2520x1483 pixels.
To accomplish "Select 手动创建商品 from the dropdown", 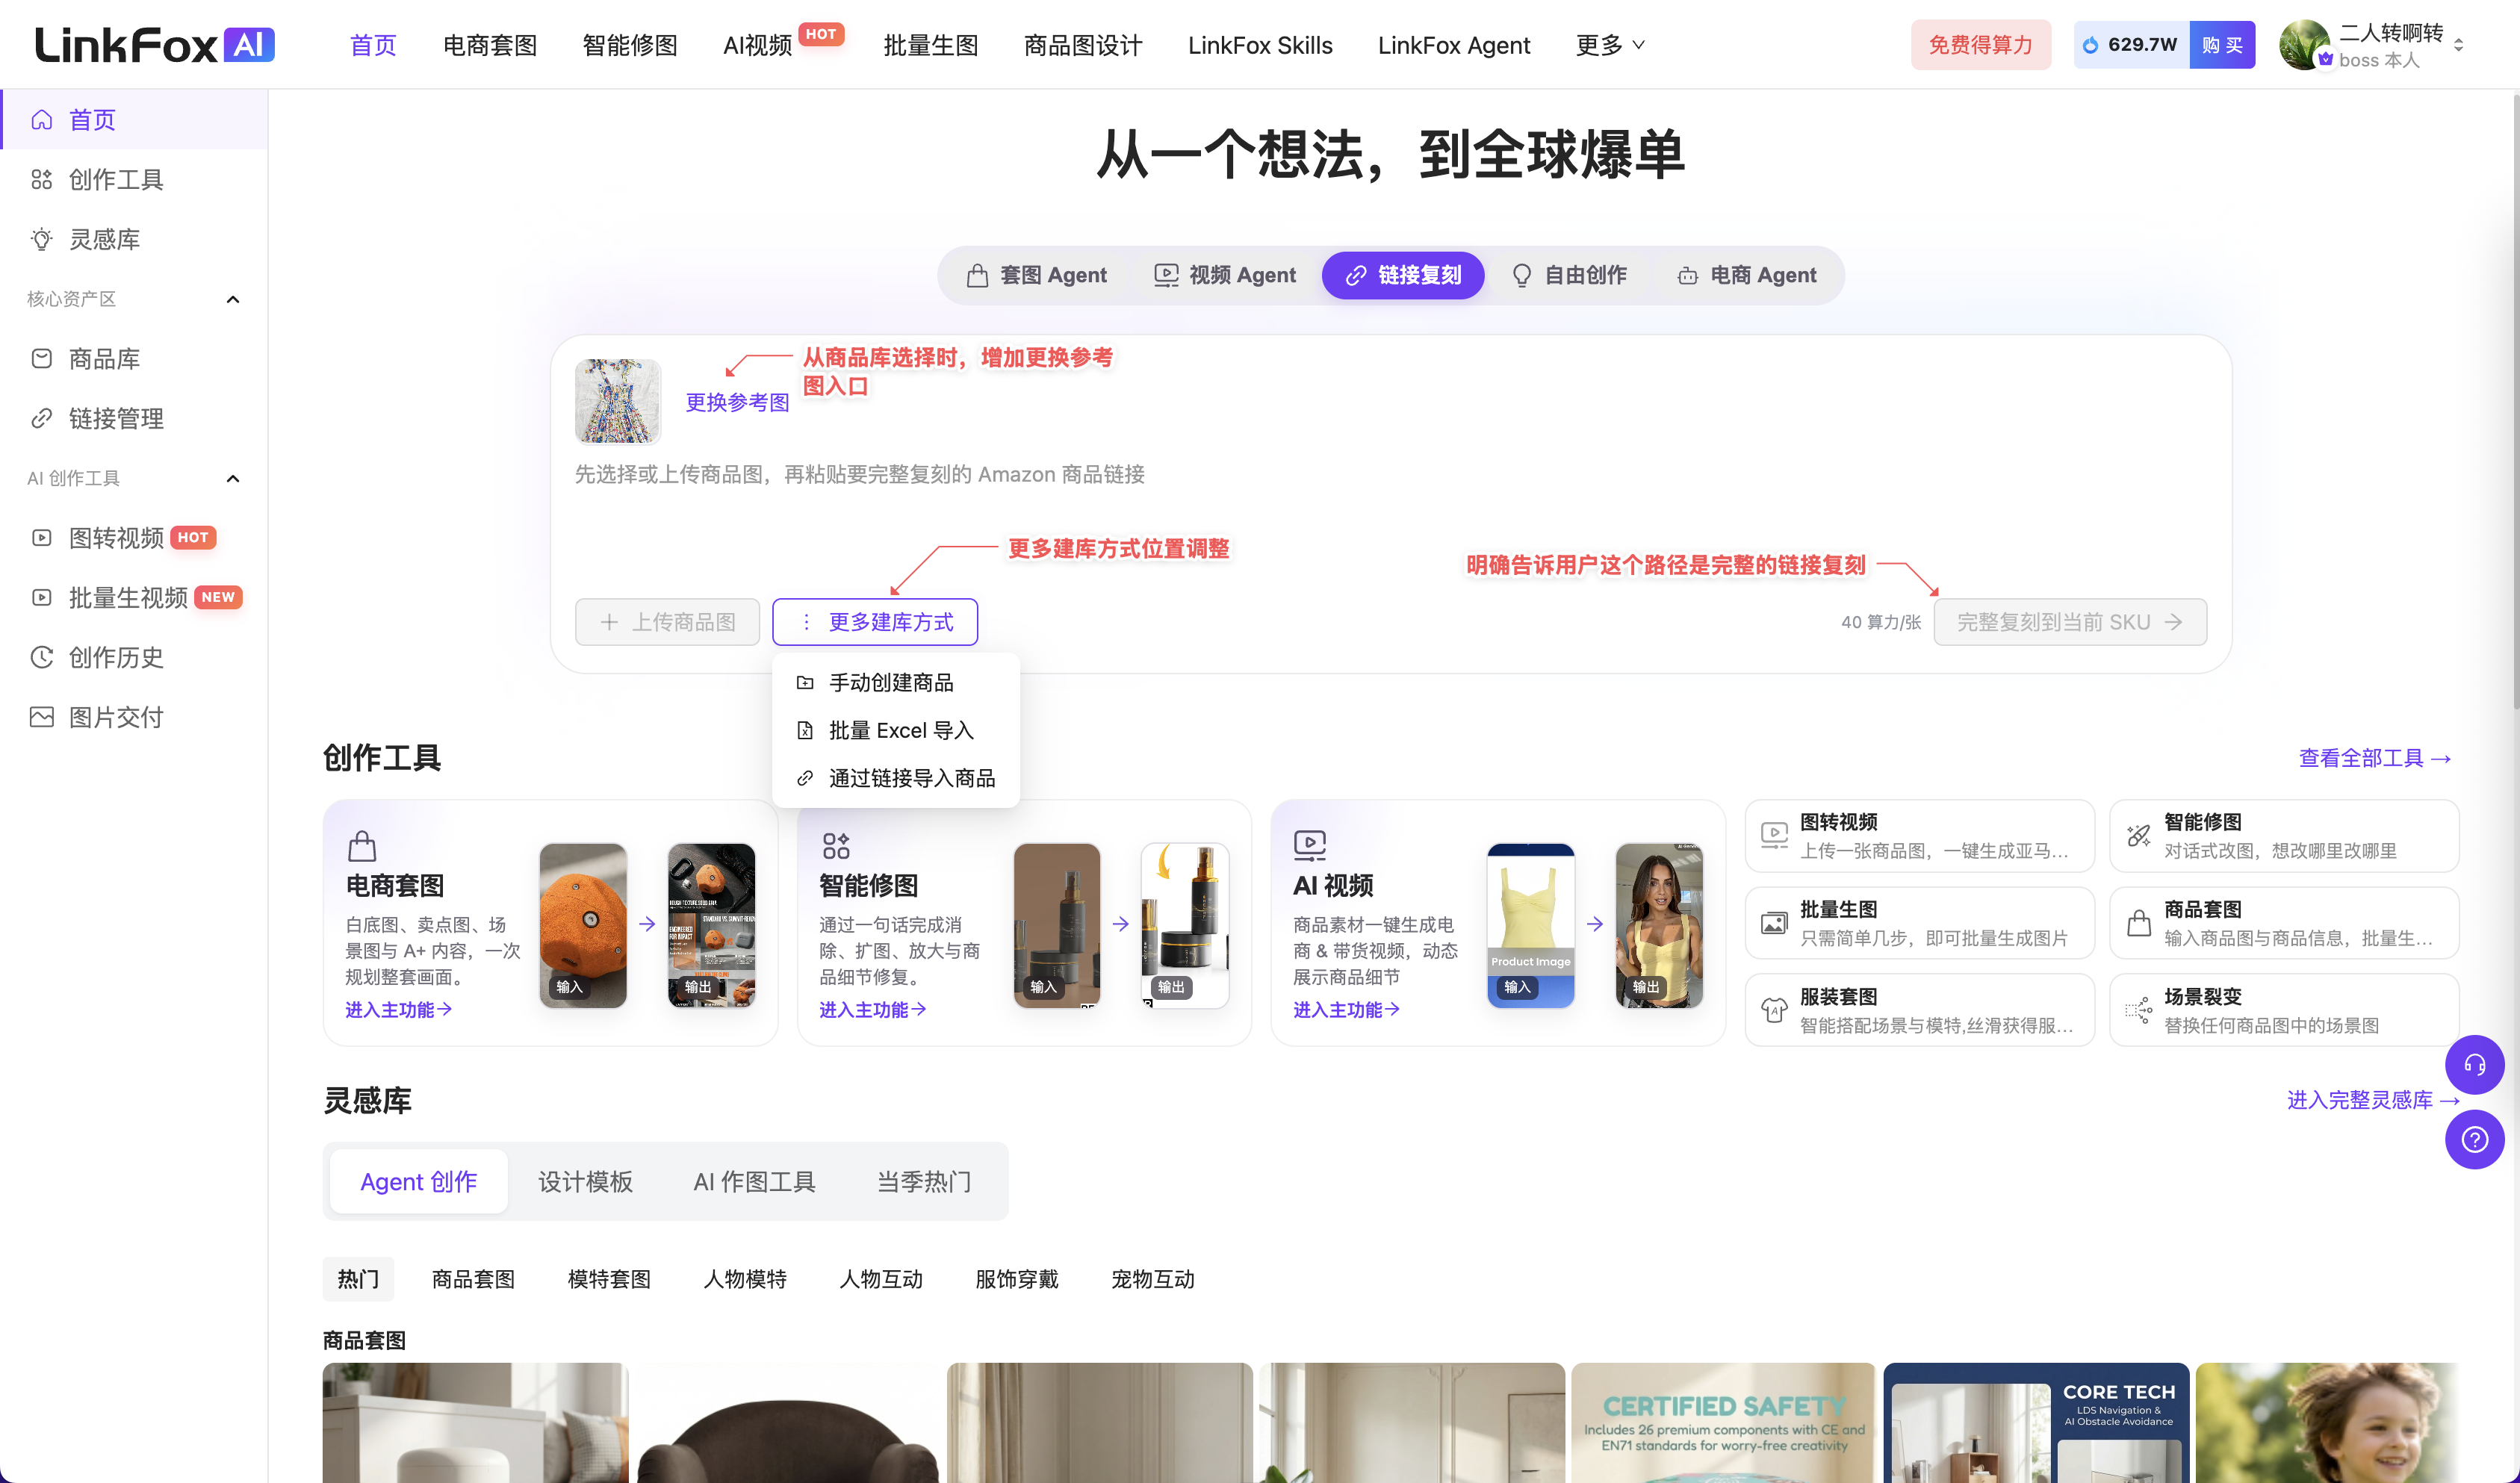I will (896, 683).
